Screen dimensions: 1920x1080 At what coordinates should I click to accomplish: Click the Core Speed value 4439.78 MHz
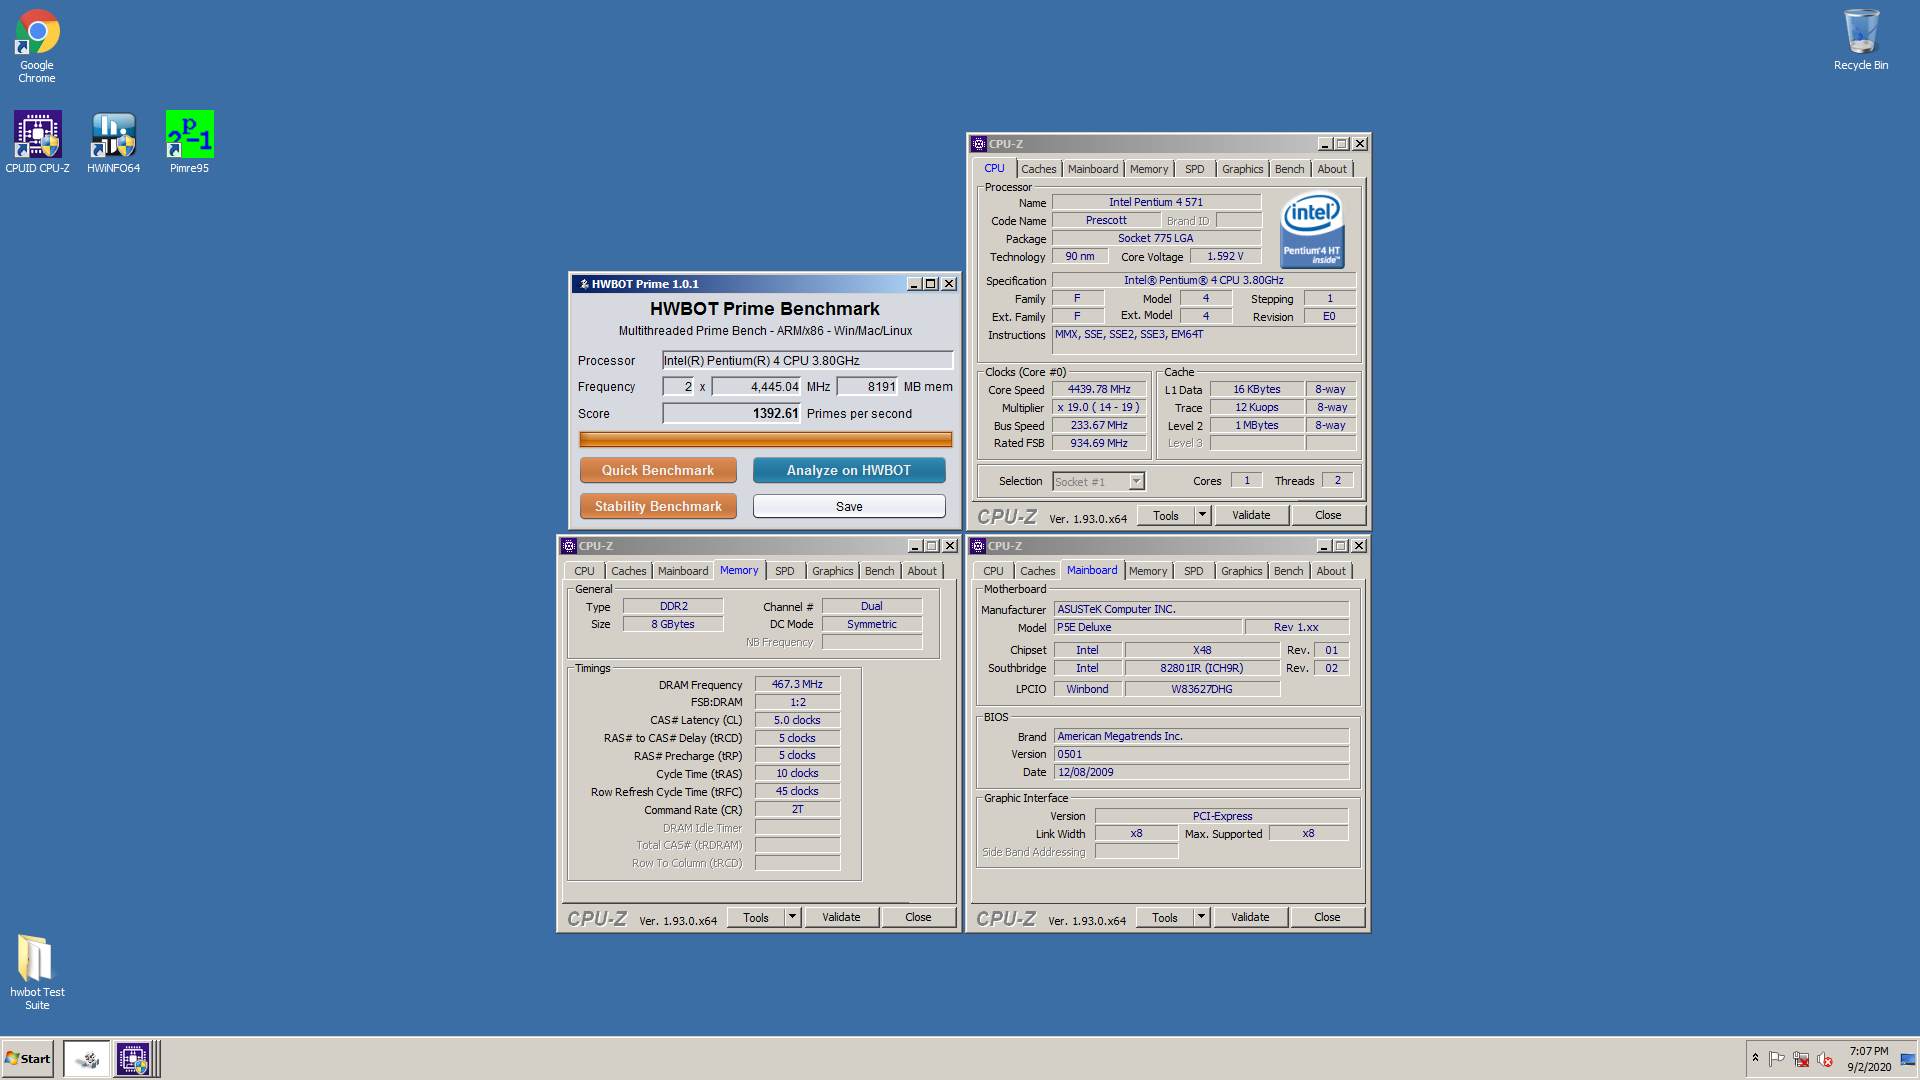pos(1099,389)
